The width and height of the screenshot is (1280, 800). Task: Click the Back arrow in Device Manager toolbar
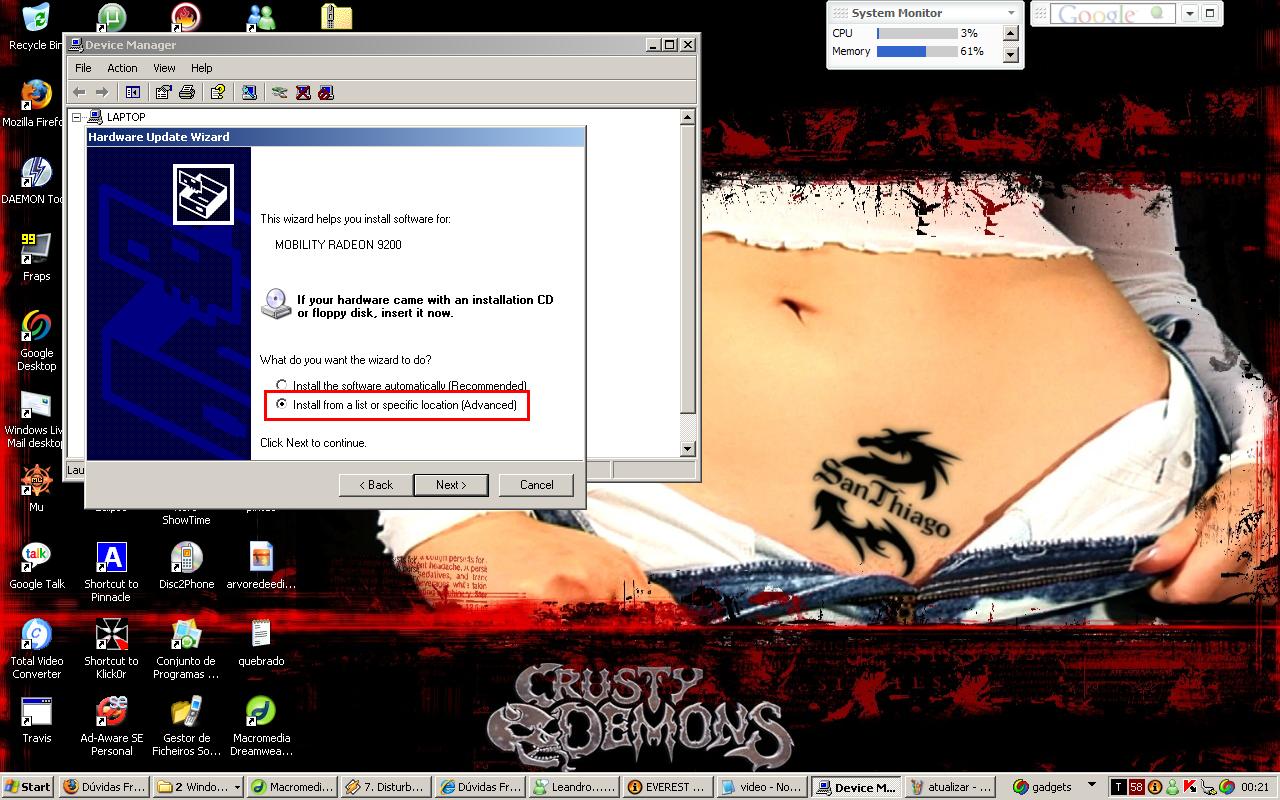click(80, 92)
